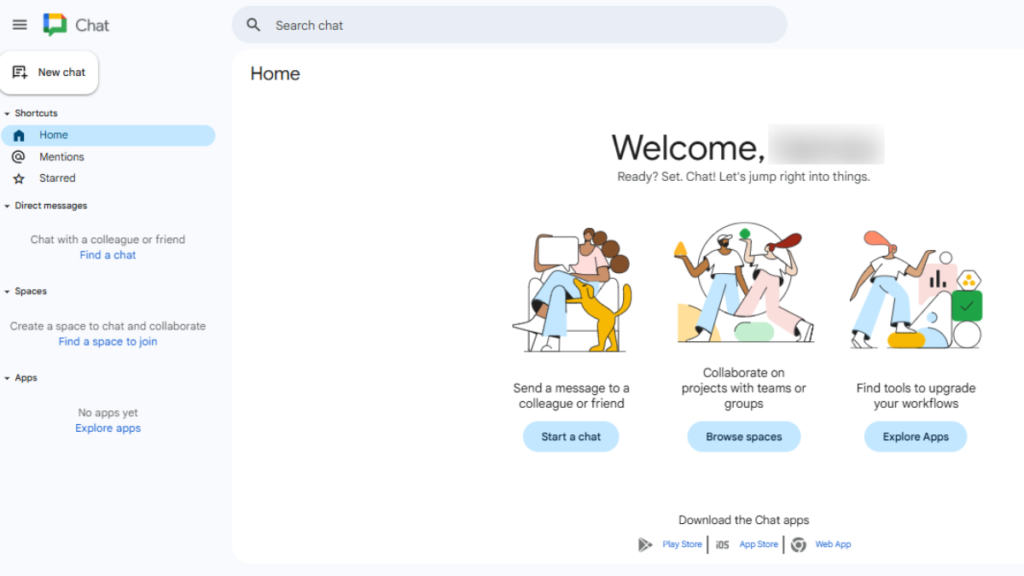Collapse the Direct messages section

(9, 205)
